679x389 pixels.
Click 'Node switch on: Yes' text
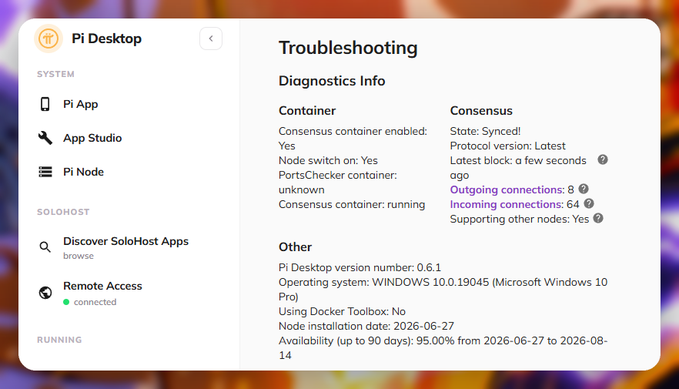[x=328, y=161]
